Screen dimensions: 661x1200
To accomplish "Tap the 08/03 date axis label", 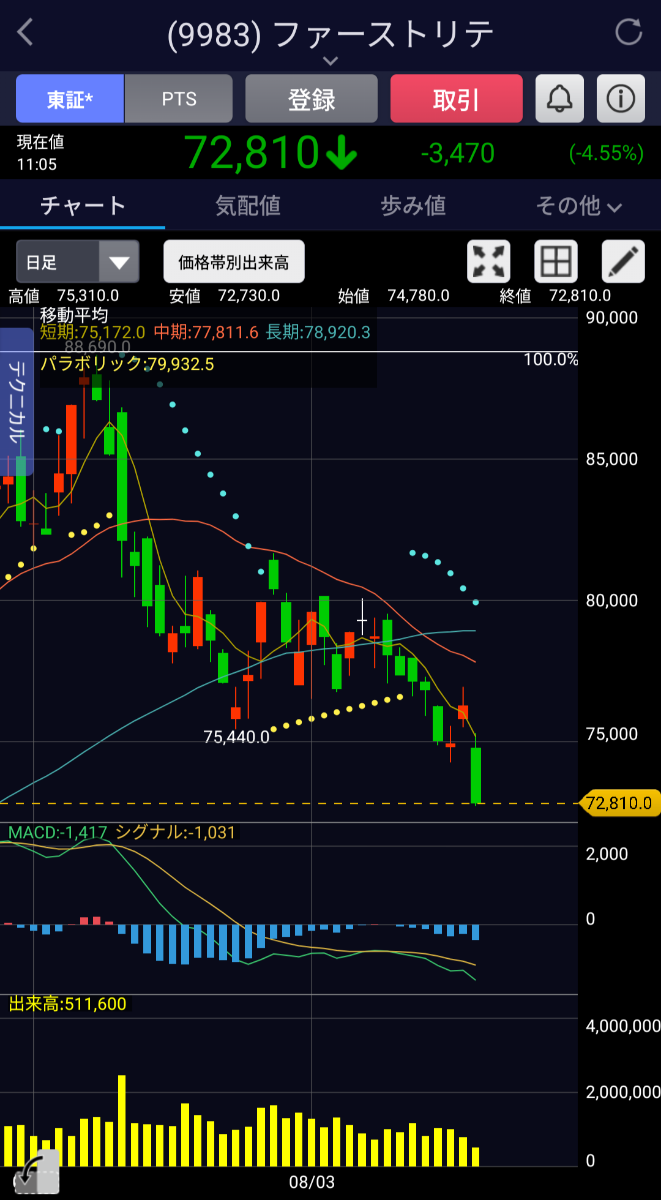I will pyautogui.click(x=312, y=1182).
